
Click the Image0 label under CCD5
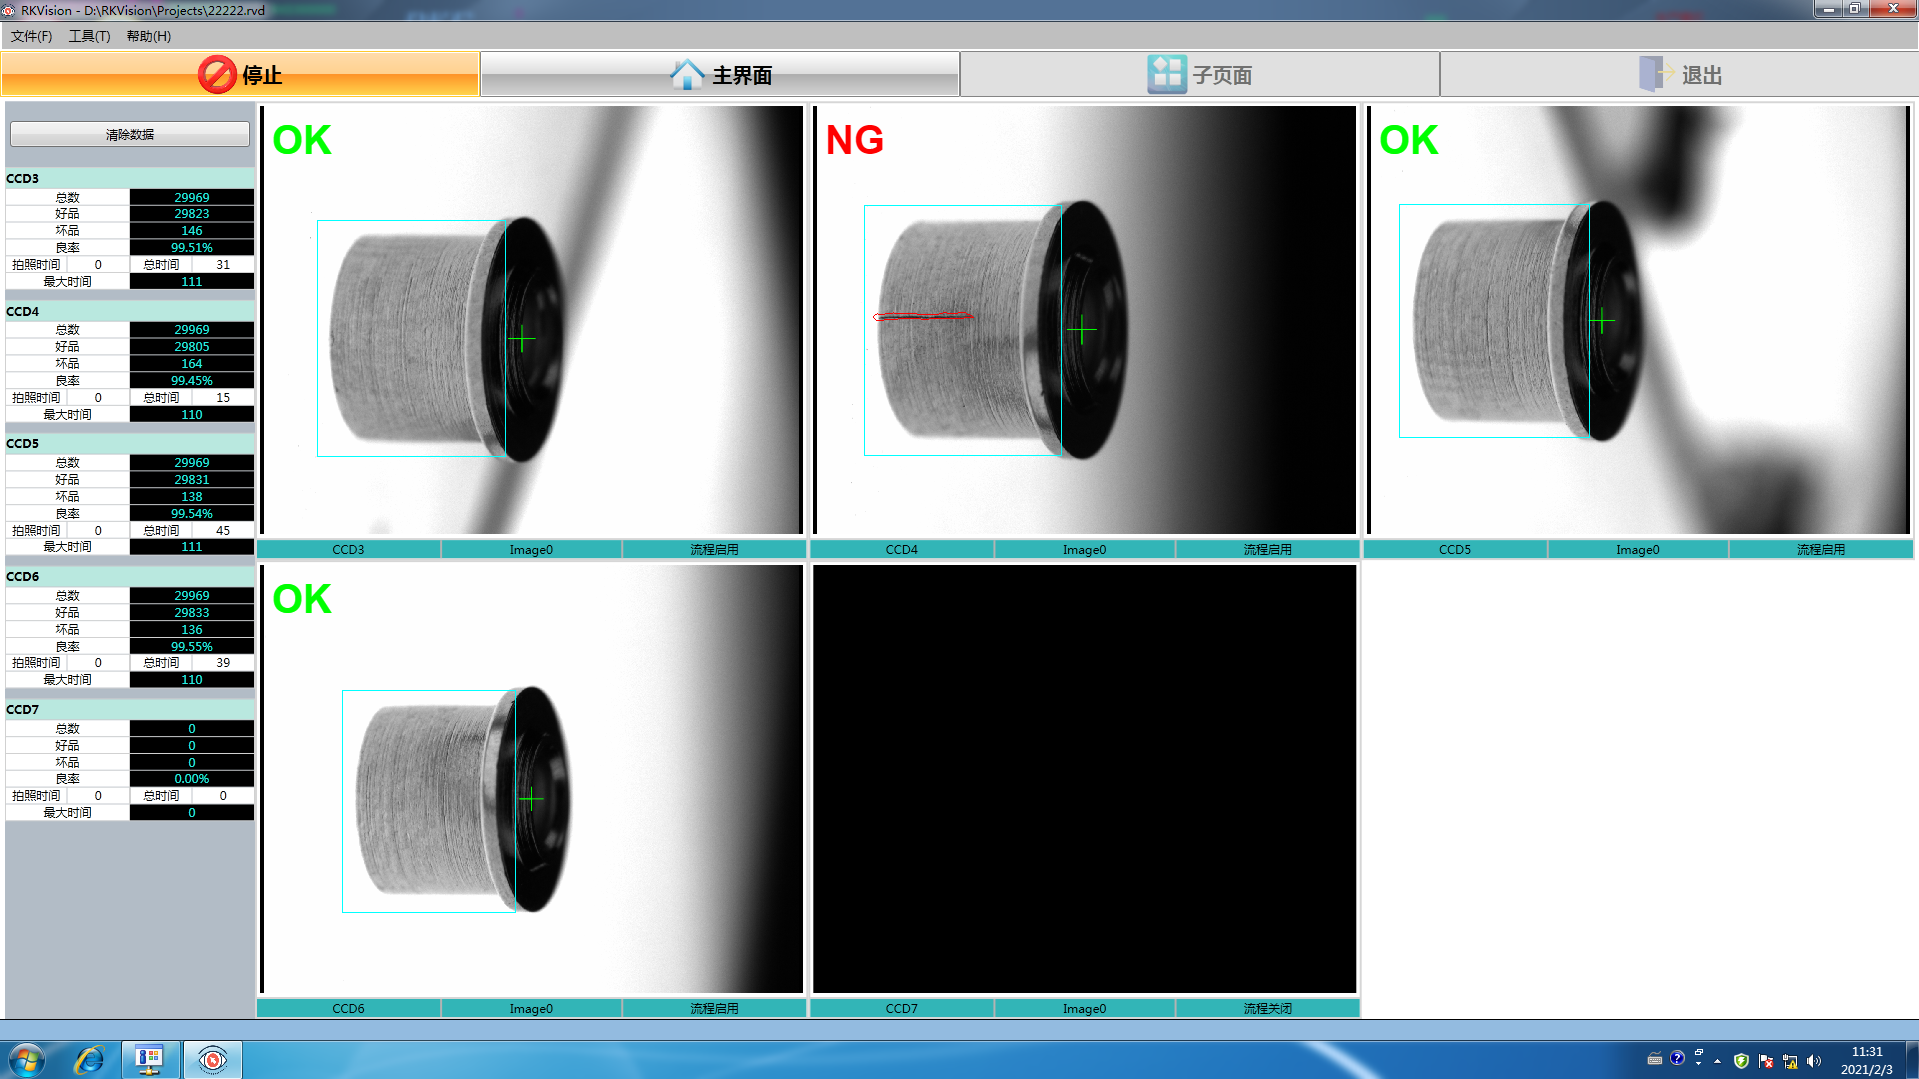click(x=1637, y=549)
